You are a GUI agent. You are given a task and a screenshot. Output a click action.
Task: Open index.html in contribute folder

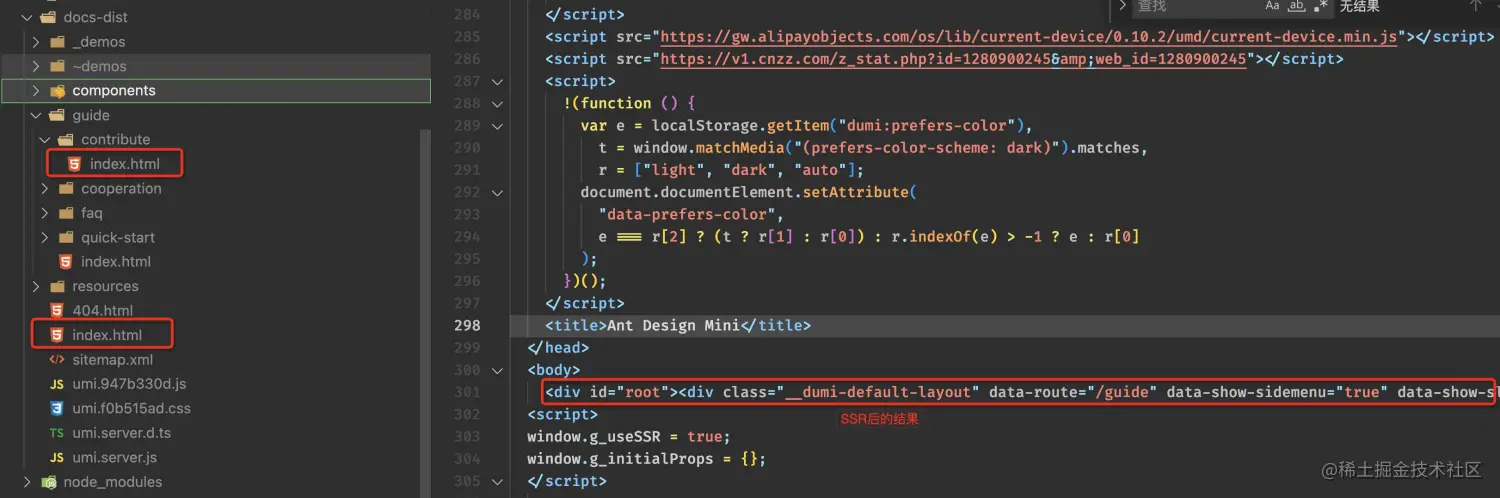pos(125,164)
